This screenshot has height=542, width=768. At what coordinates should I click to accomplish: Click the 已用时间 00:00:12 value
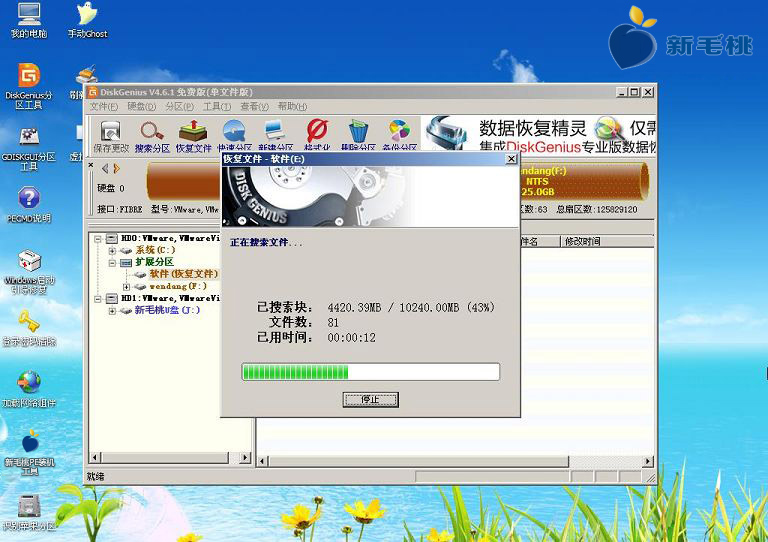point(351,337)
